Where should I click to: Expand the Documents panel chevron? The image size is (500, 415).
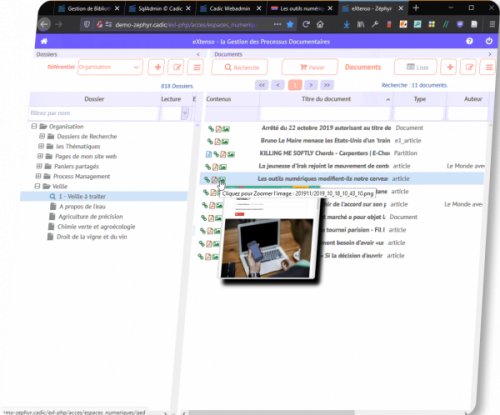(x=489, y=54)
